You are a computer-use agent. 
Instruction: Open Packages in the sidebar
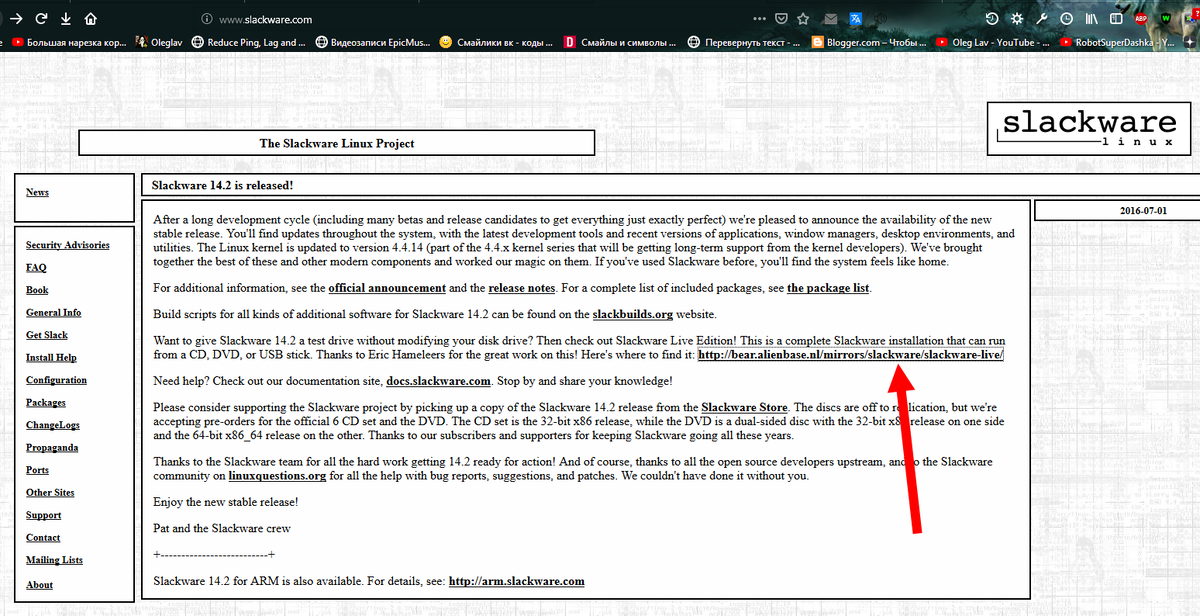coord(46,402)
